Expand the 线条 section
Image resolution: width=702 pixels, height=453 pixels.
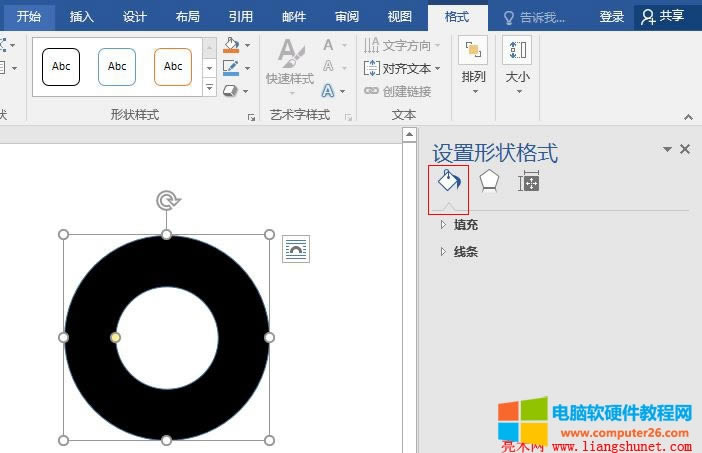[x=465, y=252]
